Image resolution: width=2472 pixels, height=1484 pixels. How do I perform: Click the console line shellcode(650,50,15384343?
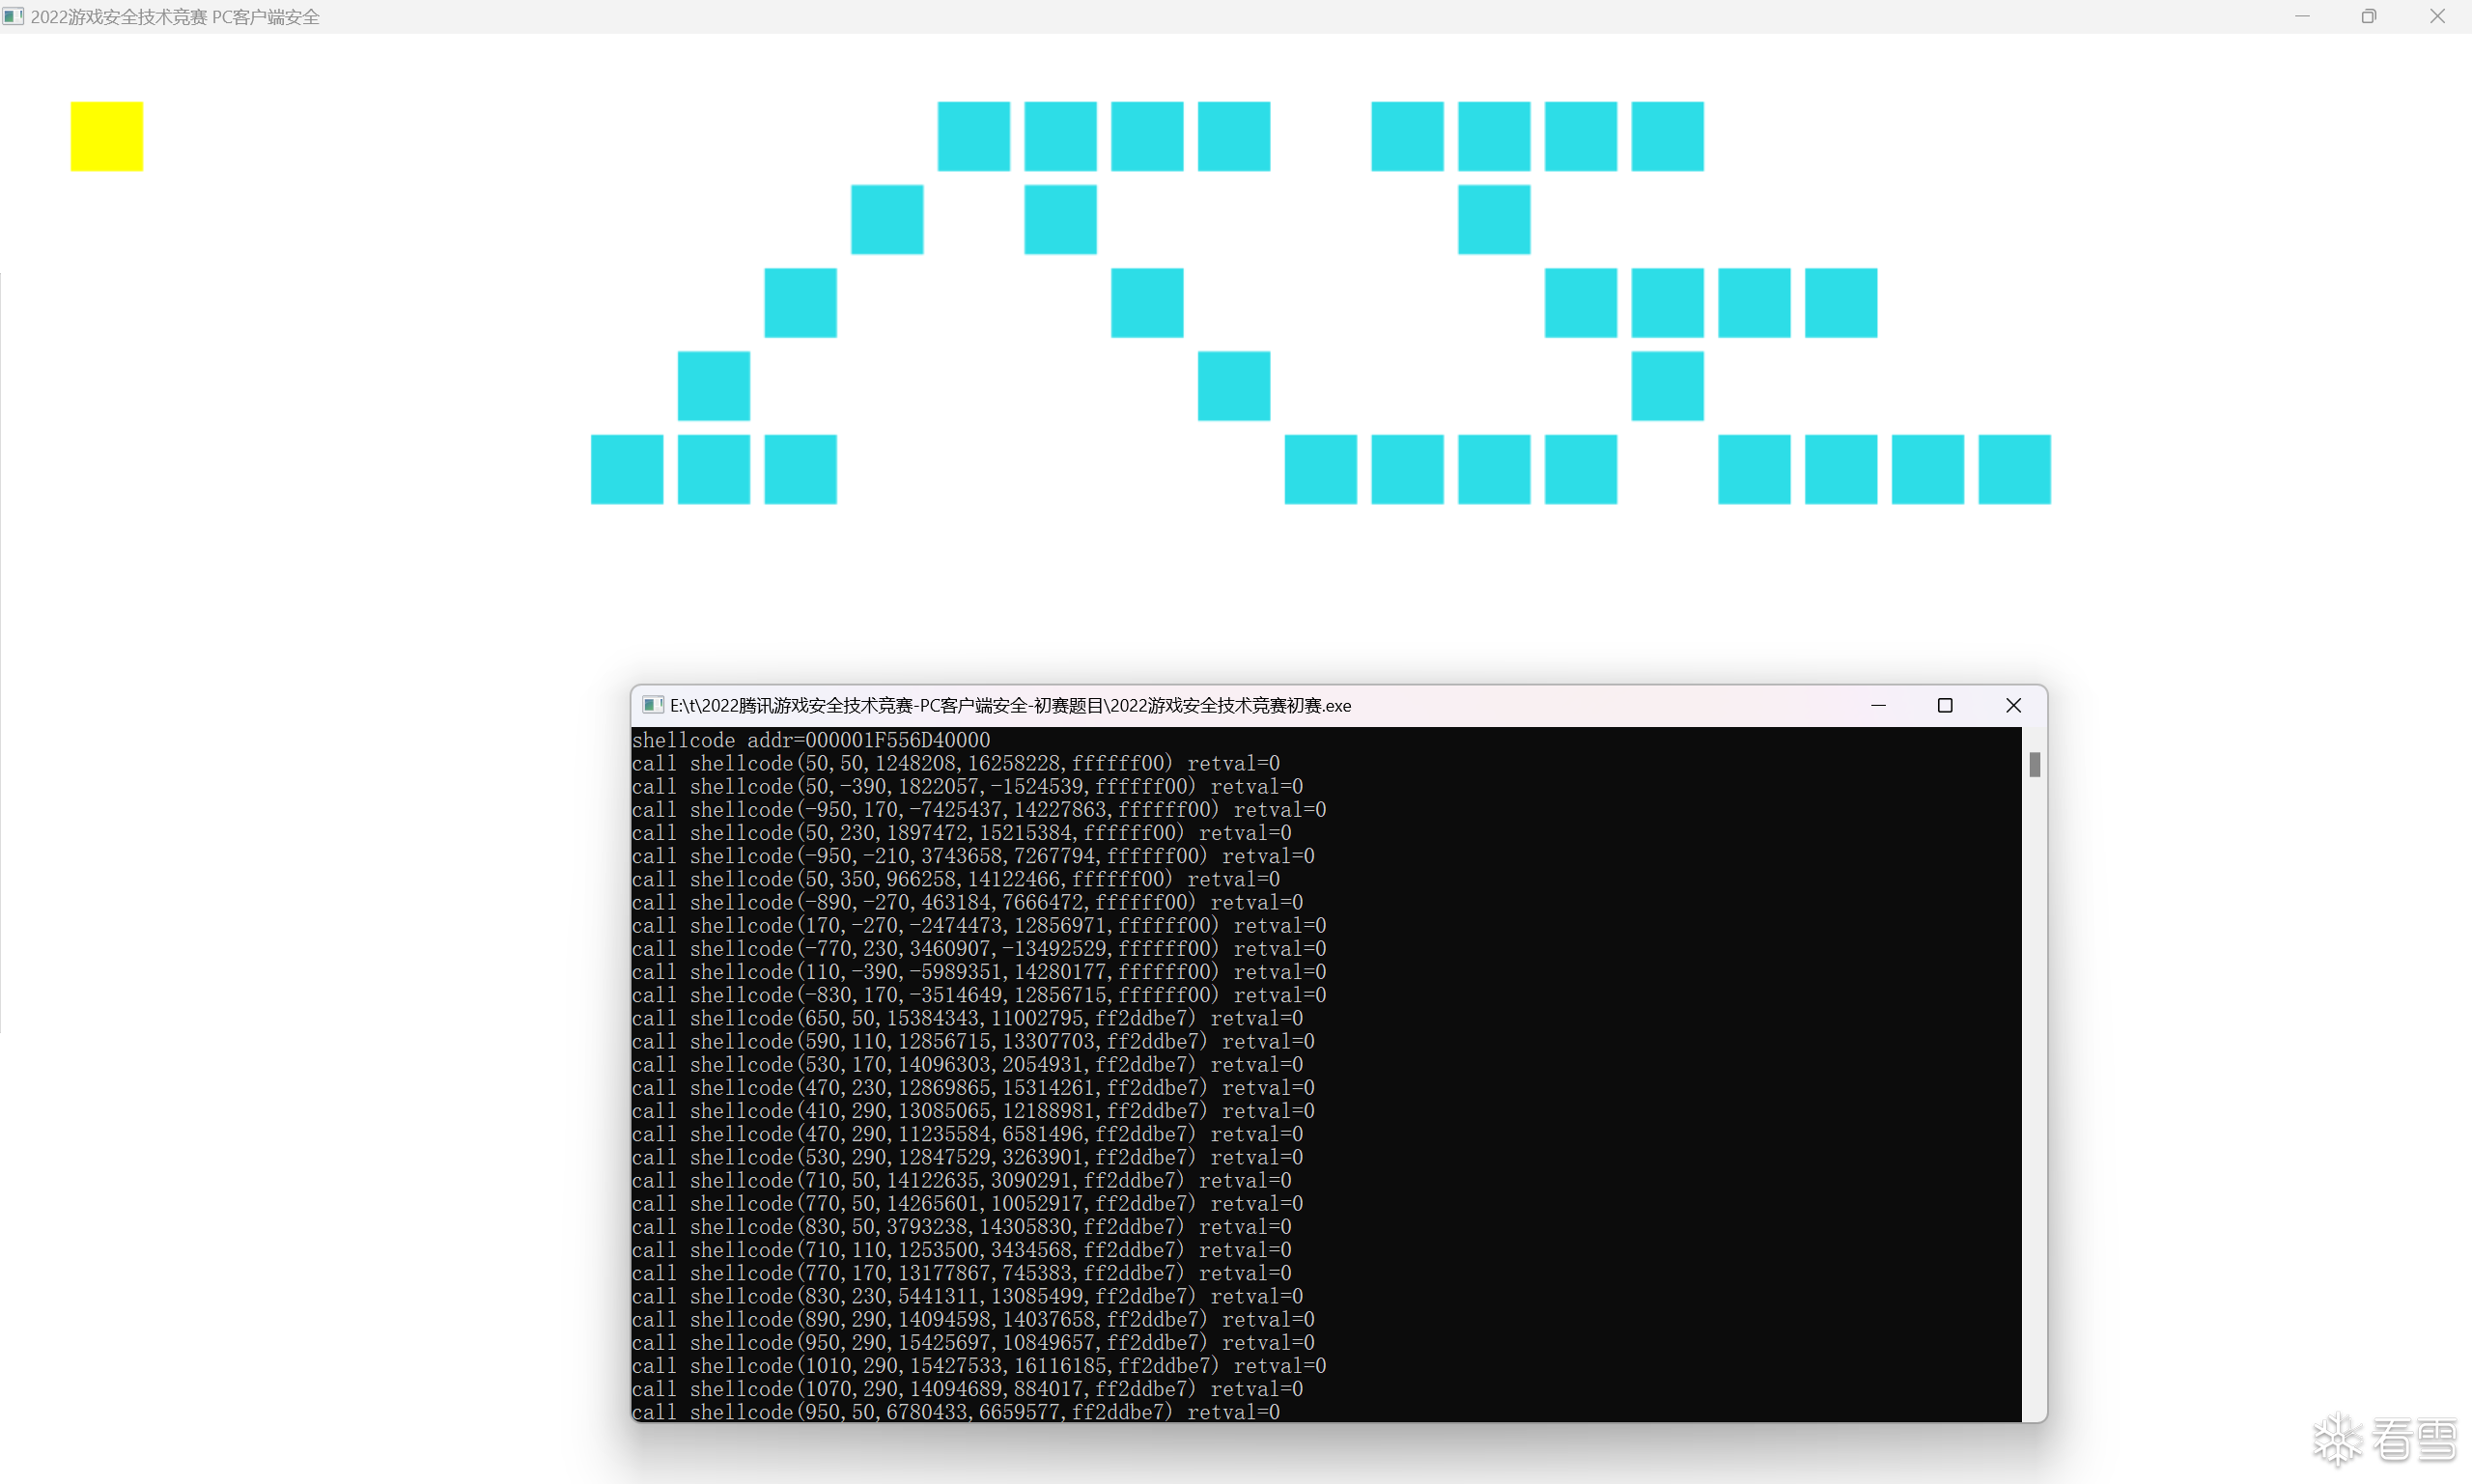[966, 1018]
